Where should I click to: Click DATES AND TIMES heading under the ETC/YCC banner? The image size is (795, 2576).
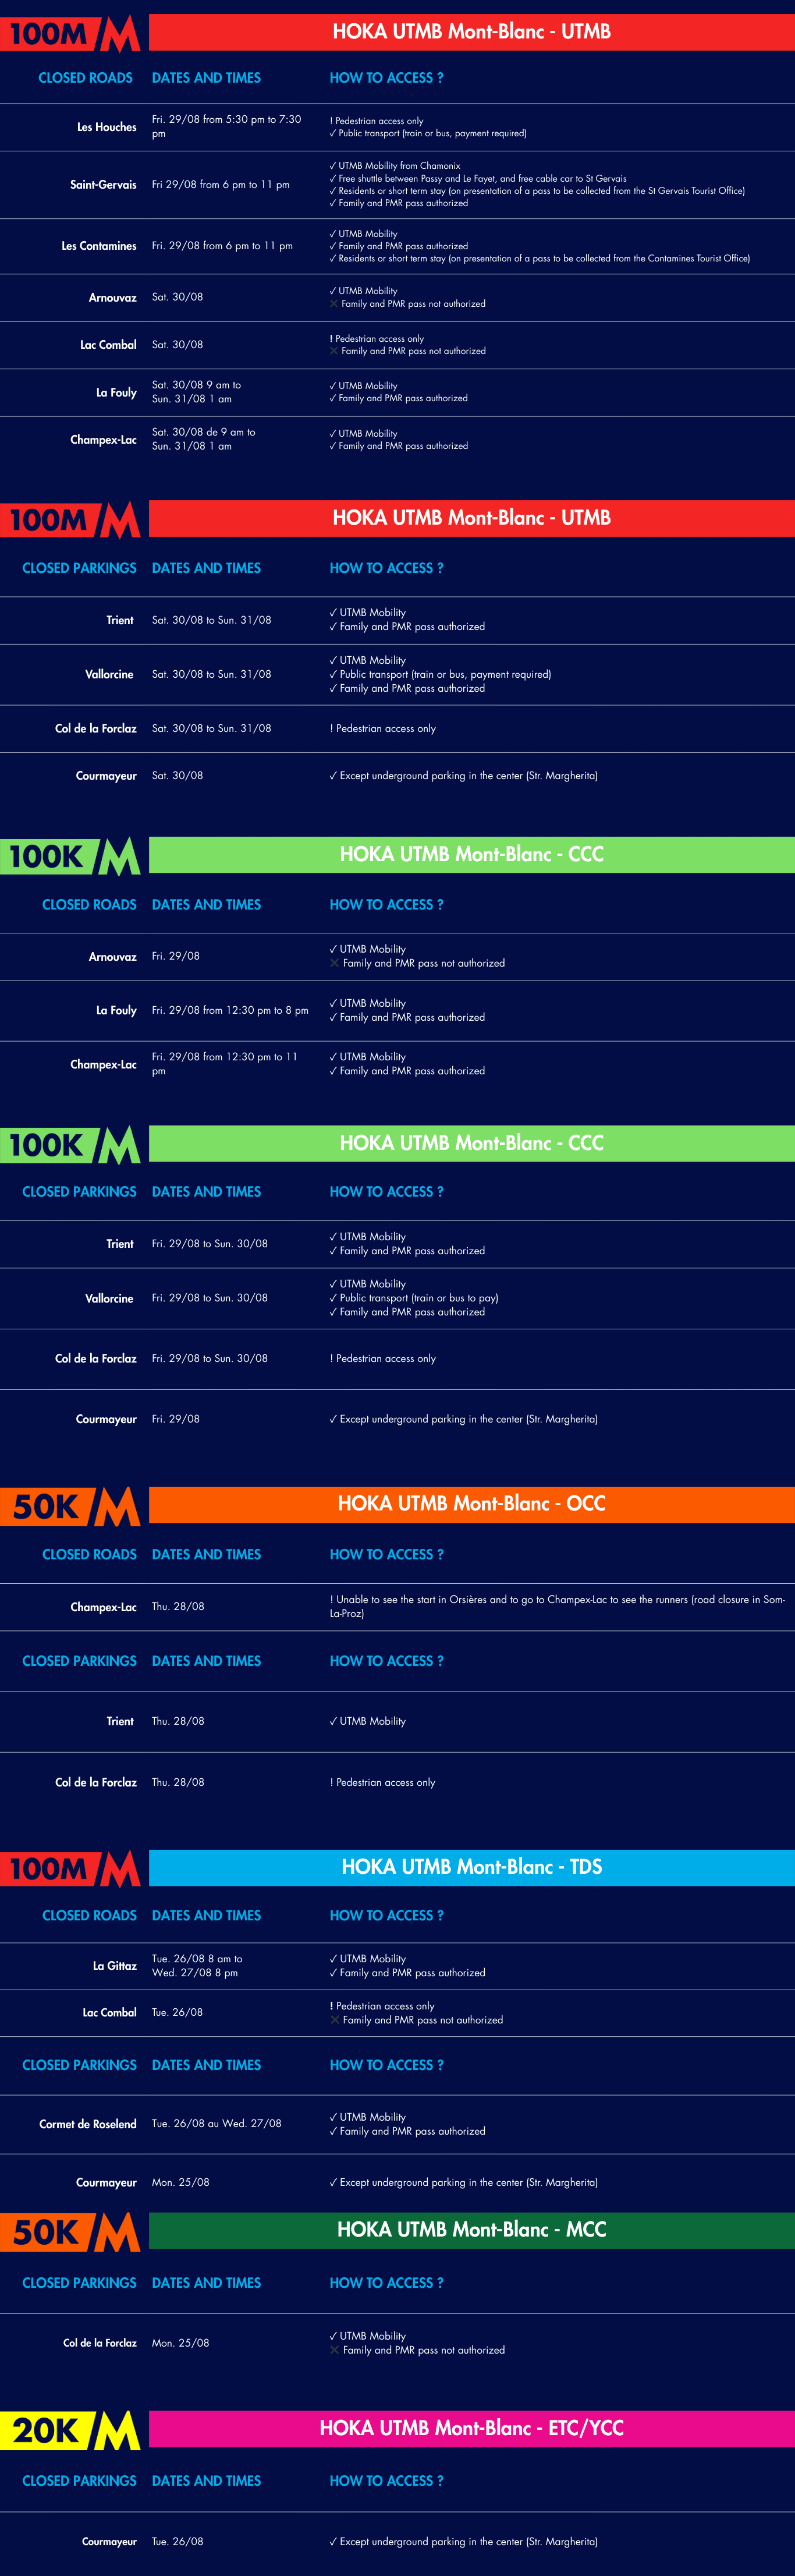click(206, 2481)
